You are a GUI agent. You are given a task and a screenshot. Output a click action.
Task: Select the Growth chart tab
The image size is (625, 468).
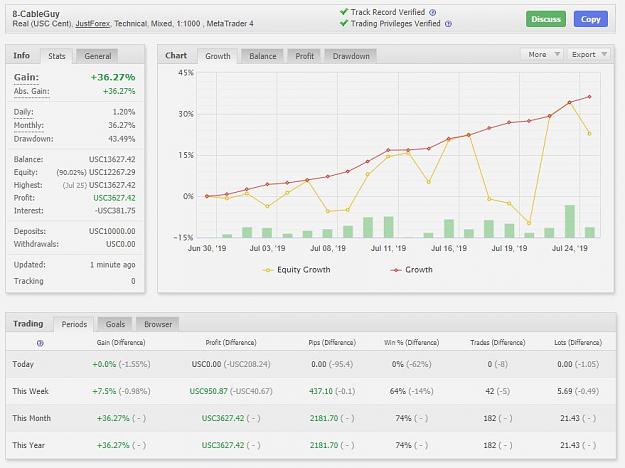[x=218, y=56]
